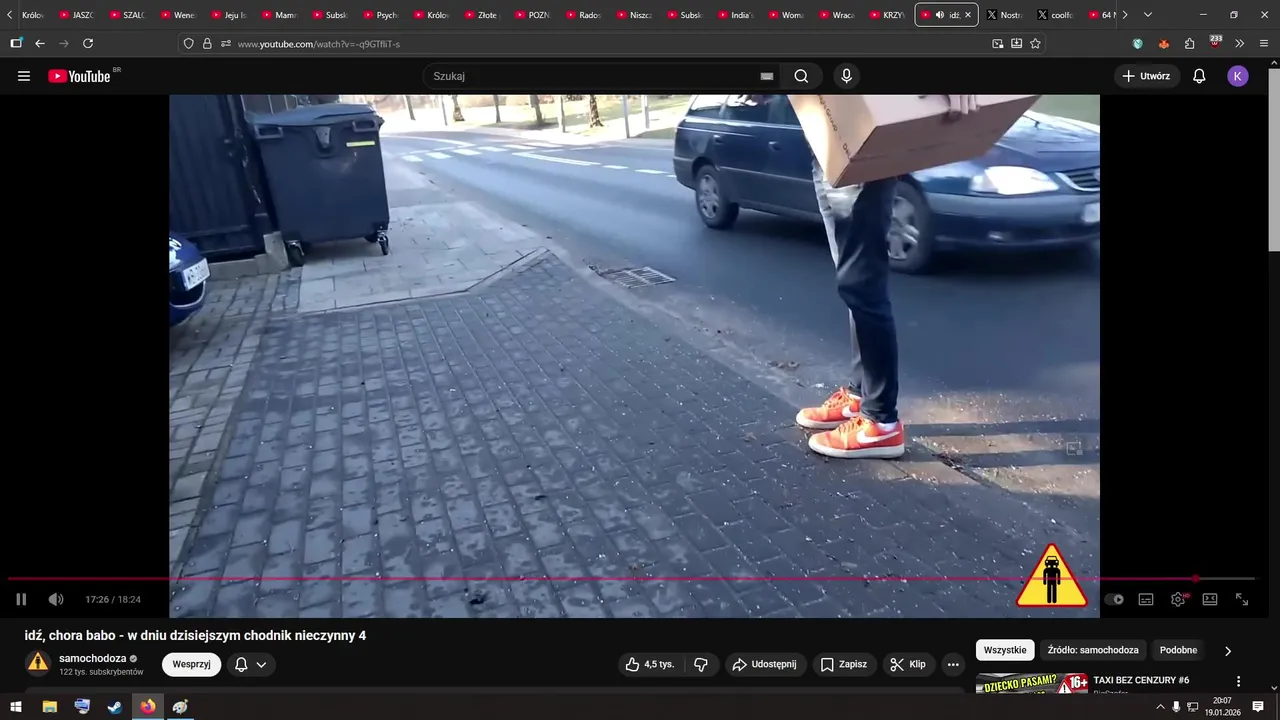This screenshot has height=720, width=1280.
Task: Reload the page with the refresh icon
Action: tap(88, 44)
